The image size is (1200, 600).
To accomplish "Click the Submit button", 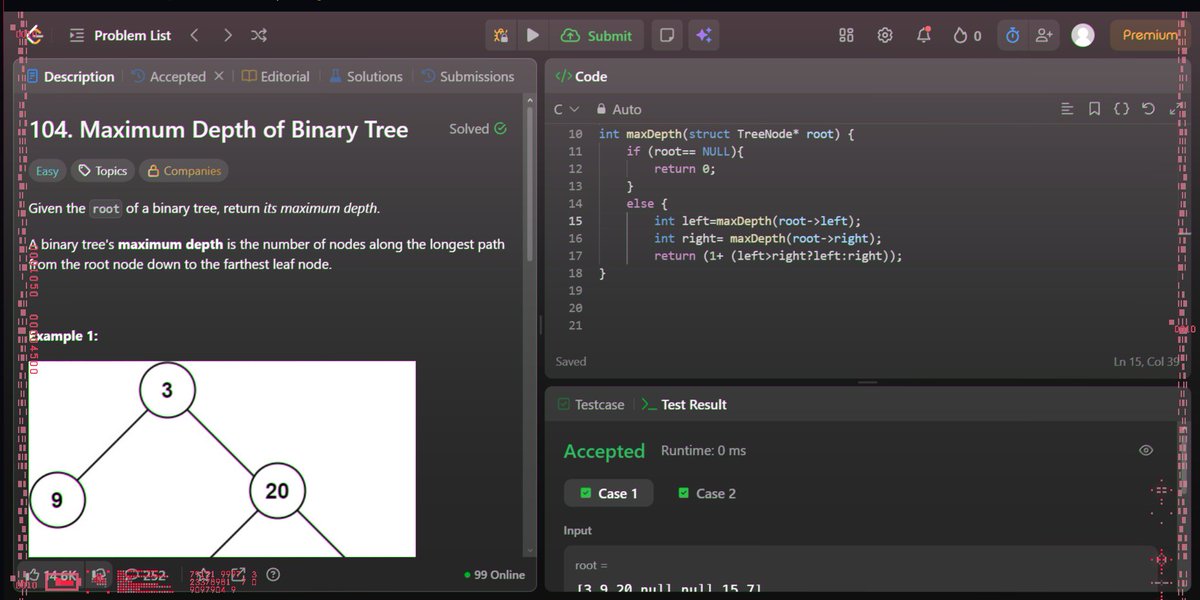I will tap(598, 35).
